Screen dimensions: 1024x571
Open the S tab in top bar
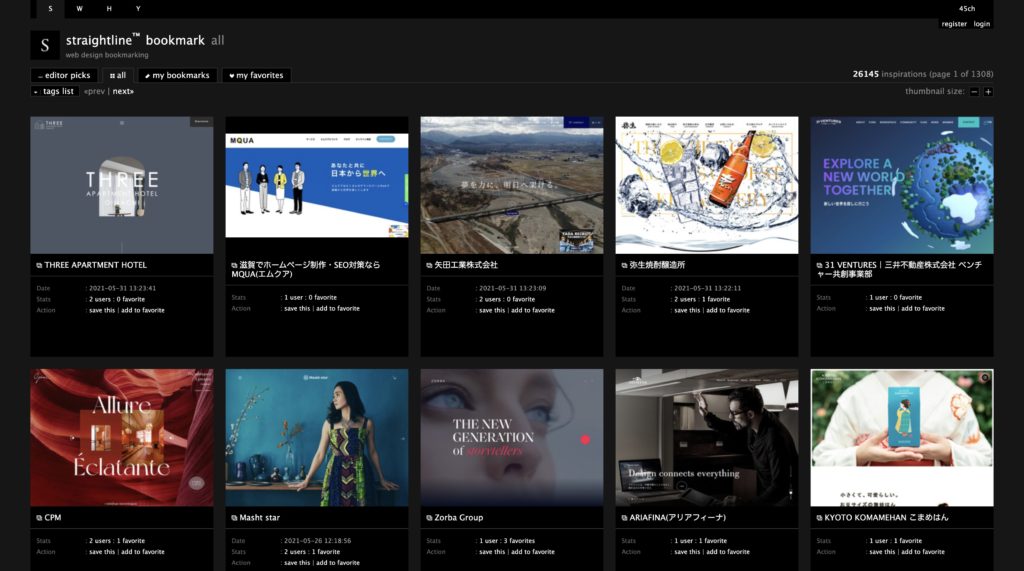pyautogui.click(x=50, y=8)
